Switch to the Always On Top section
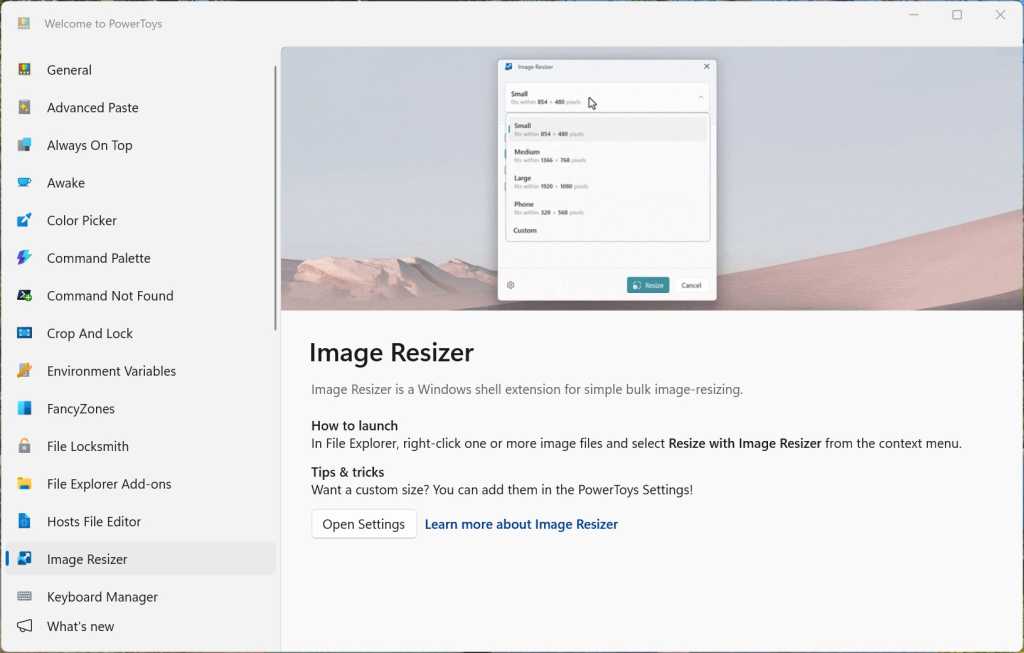Image resolution: width=1024 pixels, height=653 pixels. tap(88, 145)
